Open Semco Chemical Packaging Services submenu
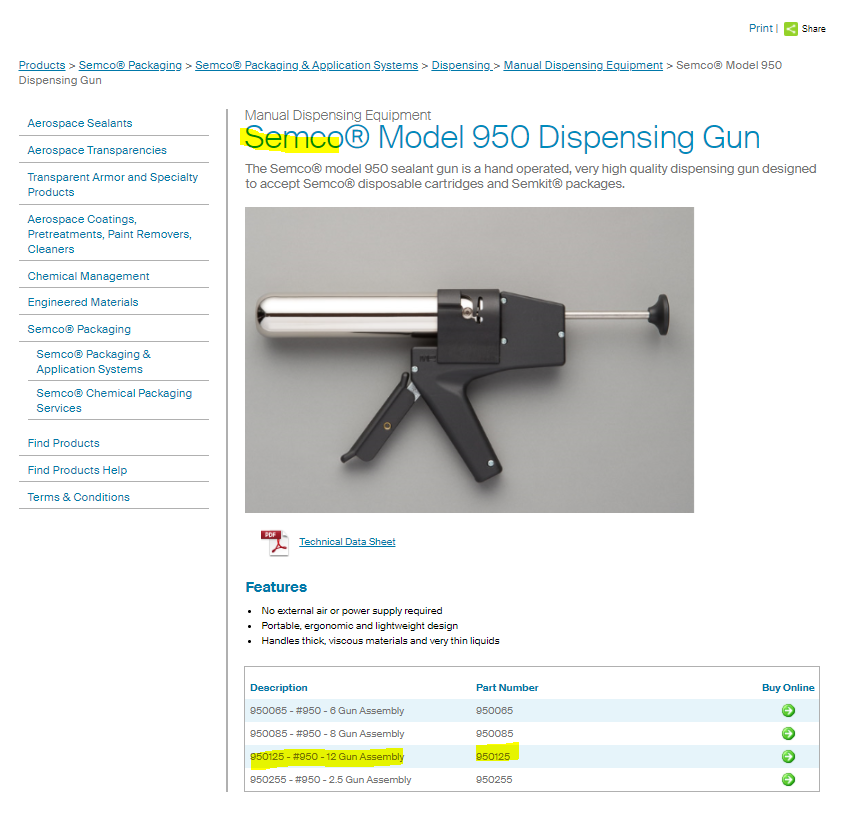The height and width of the screenshot is (816, 849). point(114,401)
